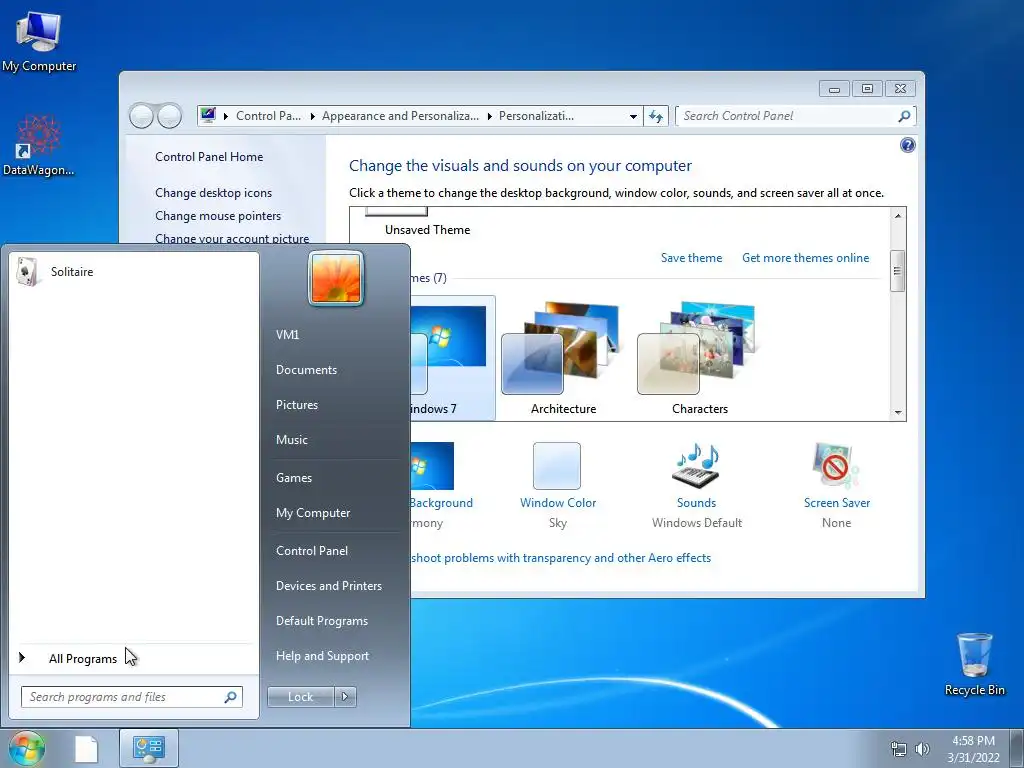
Task: Click the Search programs and files field
Action: tap(131, 697)
